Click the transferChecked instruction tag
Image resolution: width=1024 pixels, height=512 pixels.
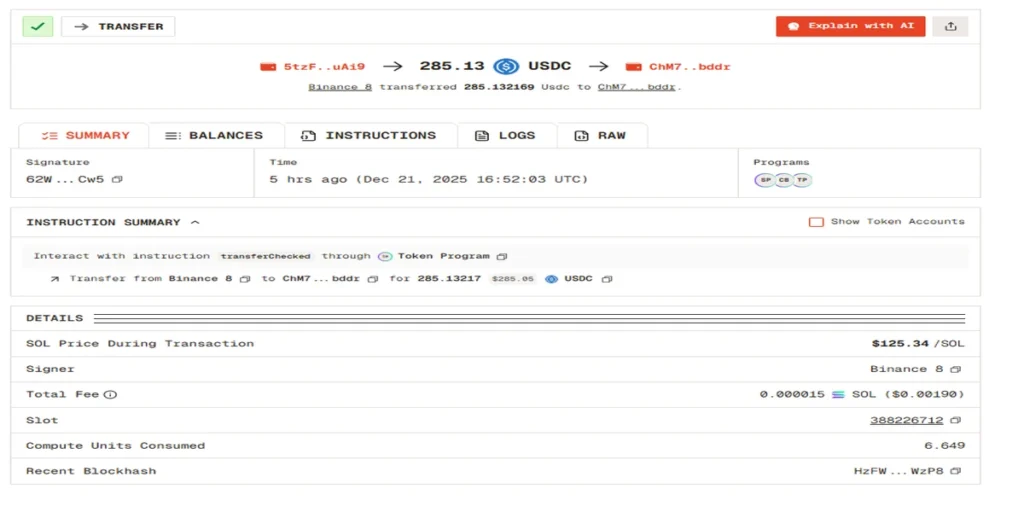pos(265,257)
